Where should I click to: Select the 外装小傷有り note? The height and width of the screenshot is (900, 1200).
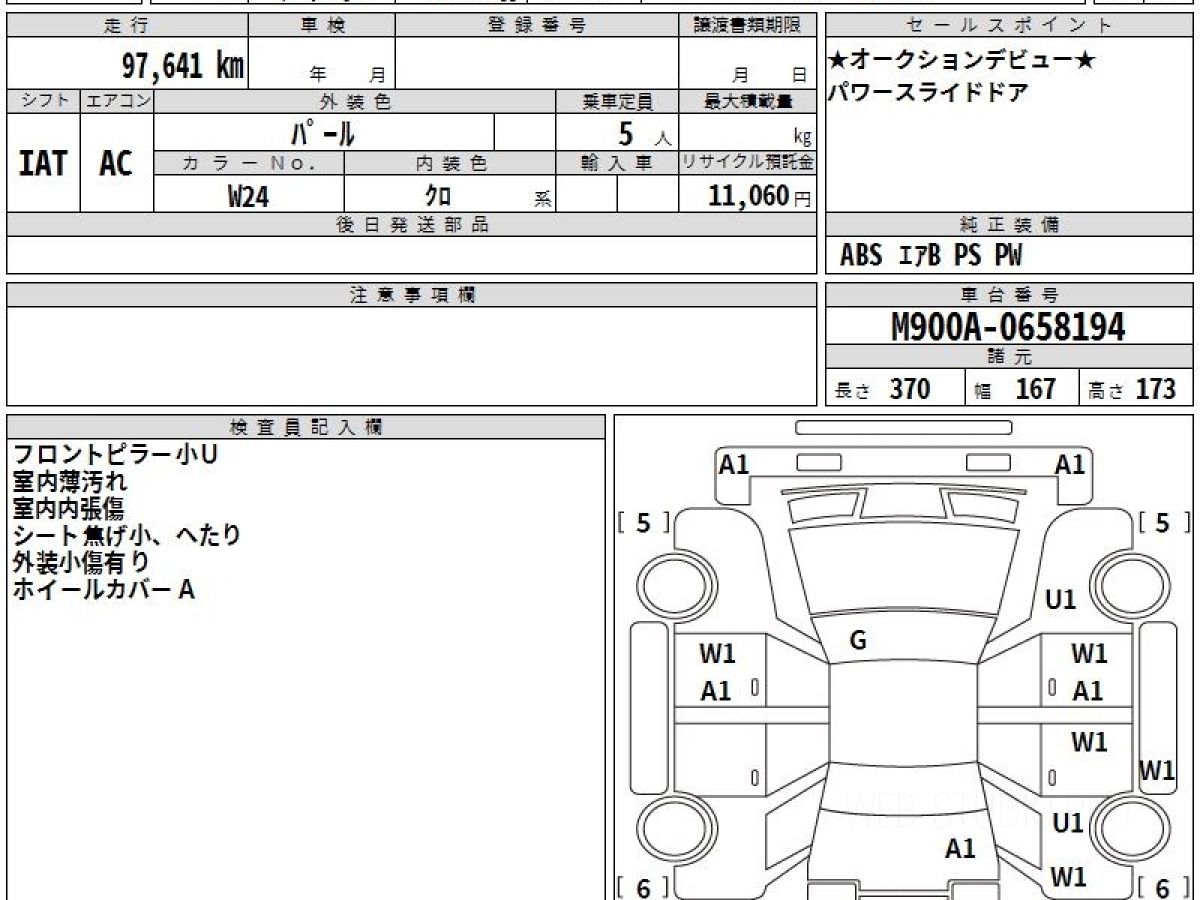[81, 562]
